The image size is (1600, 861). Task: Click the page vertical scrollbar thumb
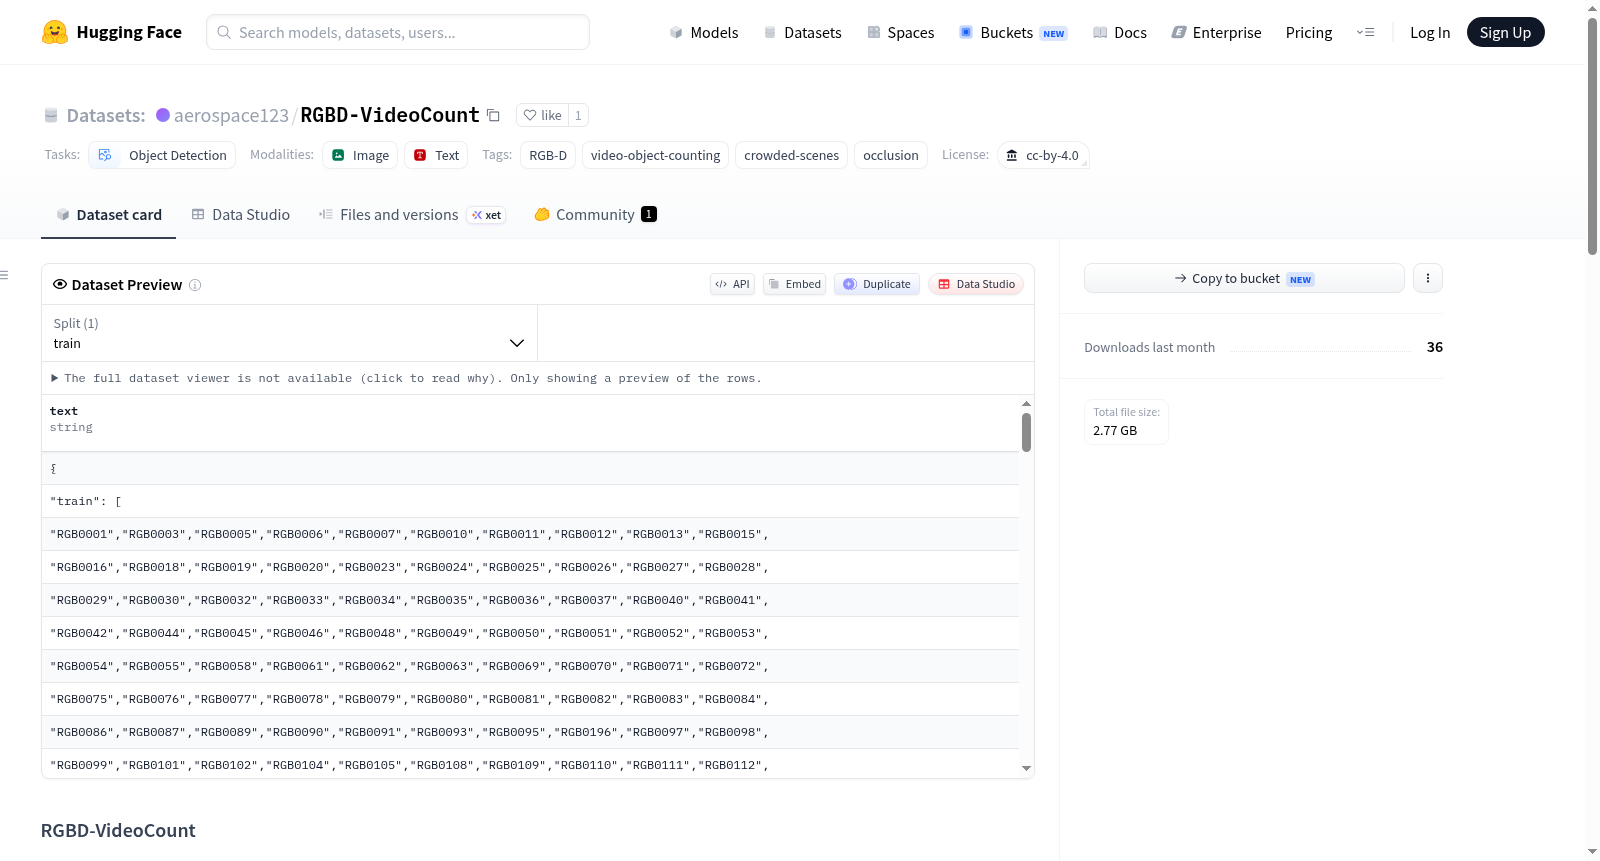(1592, 135)
